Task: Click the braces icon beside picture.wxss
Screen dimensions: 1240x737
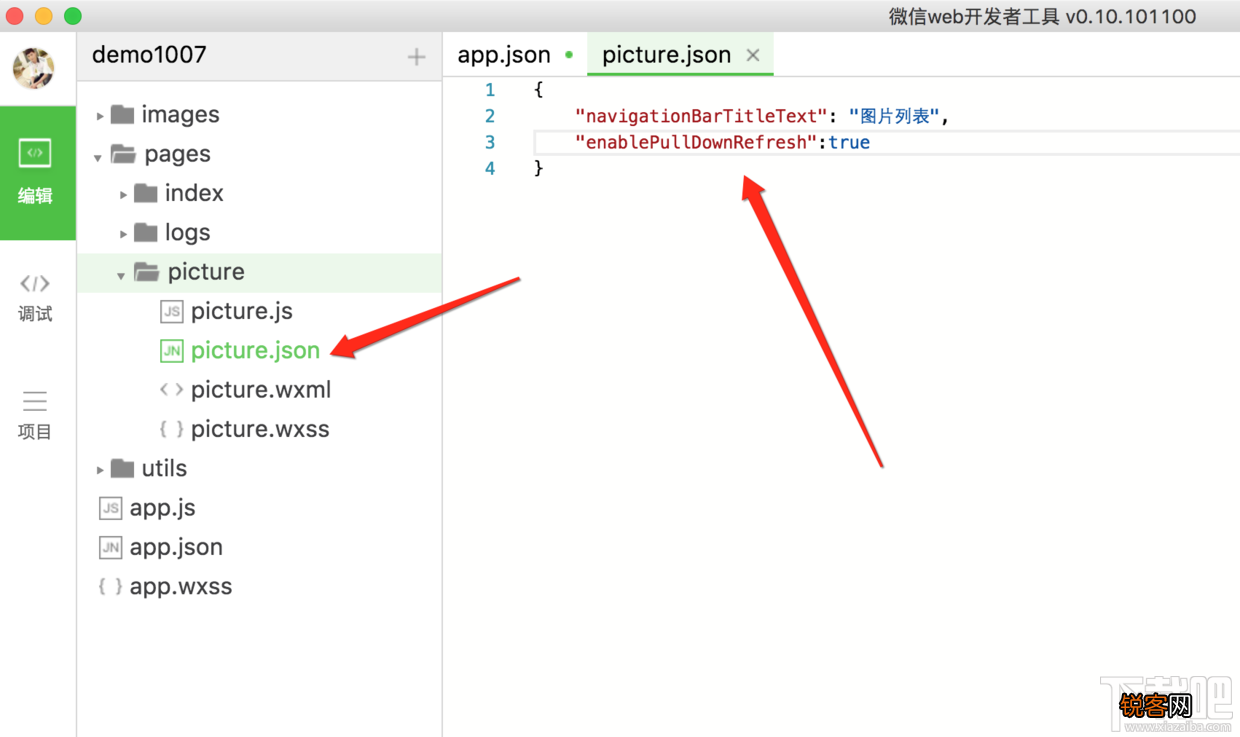Action: [x=172, y=429]
